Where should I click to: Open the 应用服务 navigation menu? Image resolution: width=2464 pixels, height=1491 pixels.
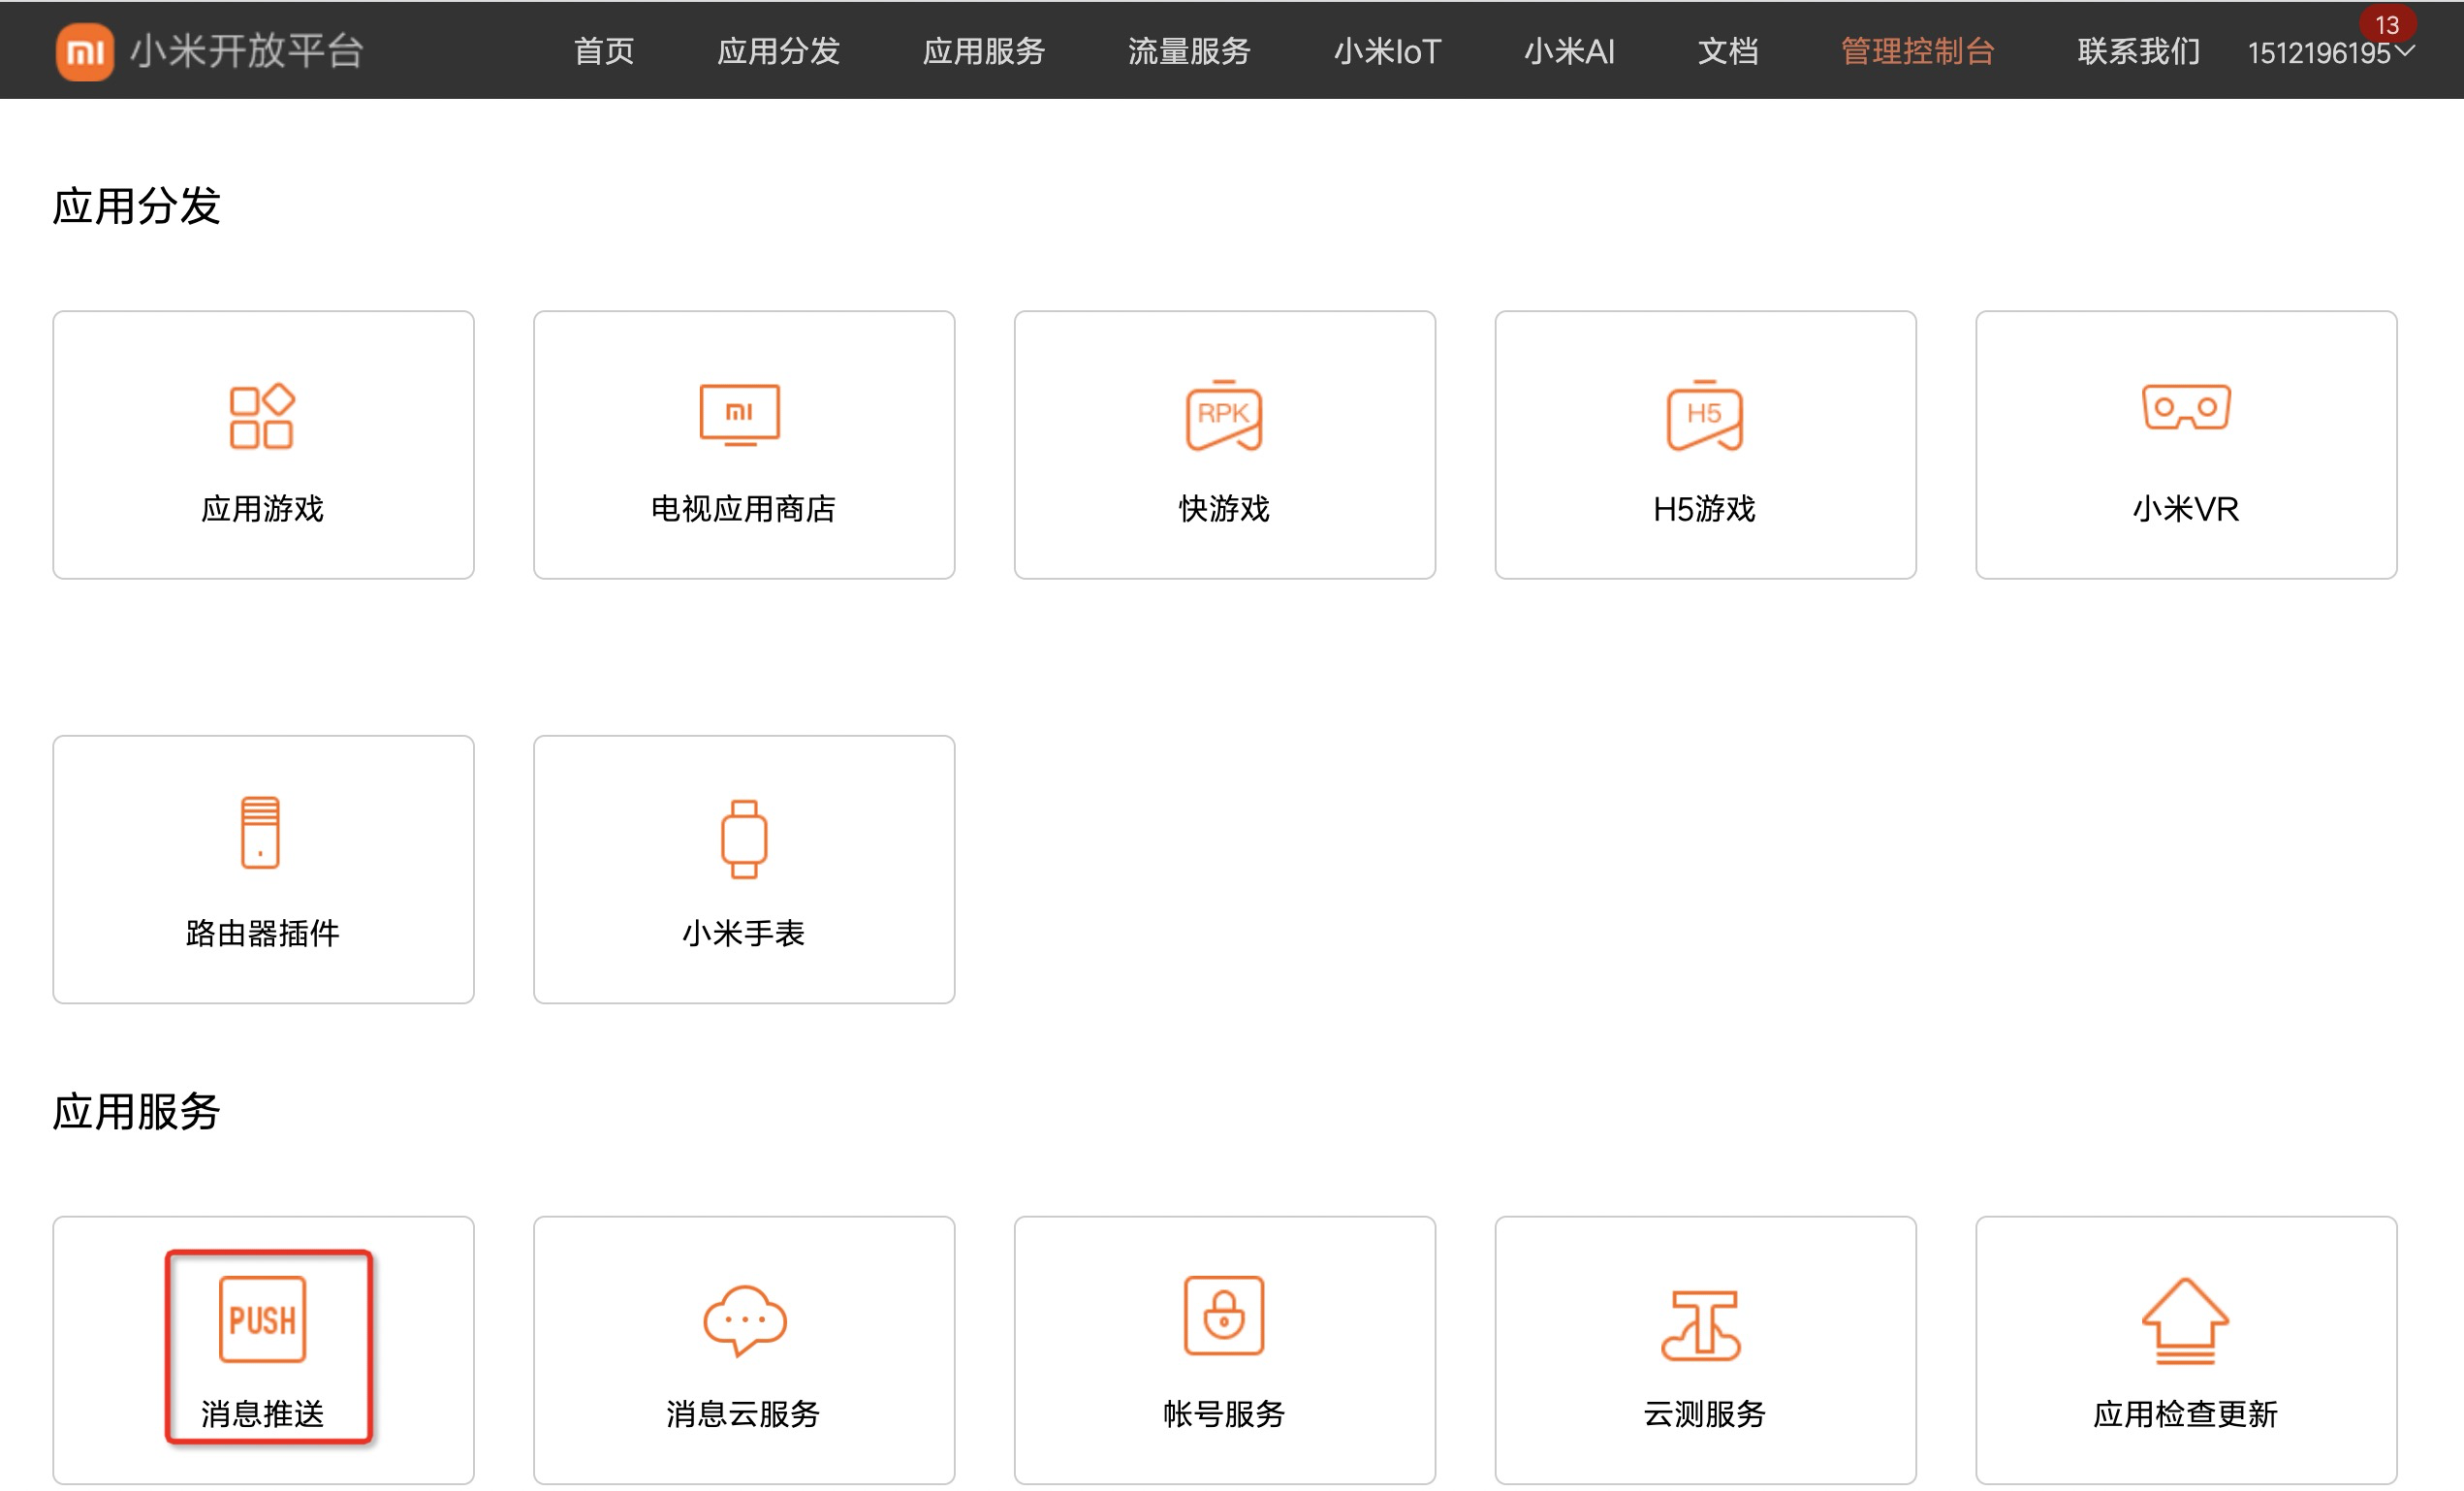click(984, 51)
